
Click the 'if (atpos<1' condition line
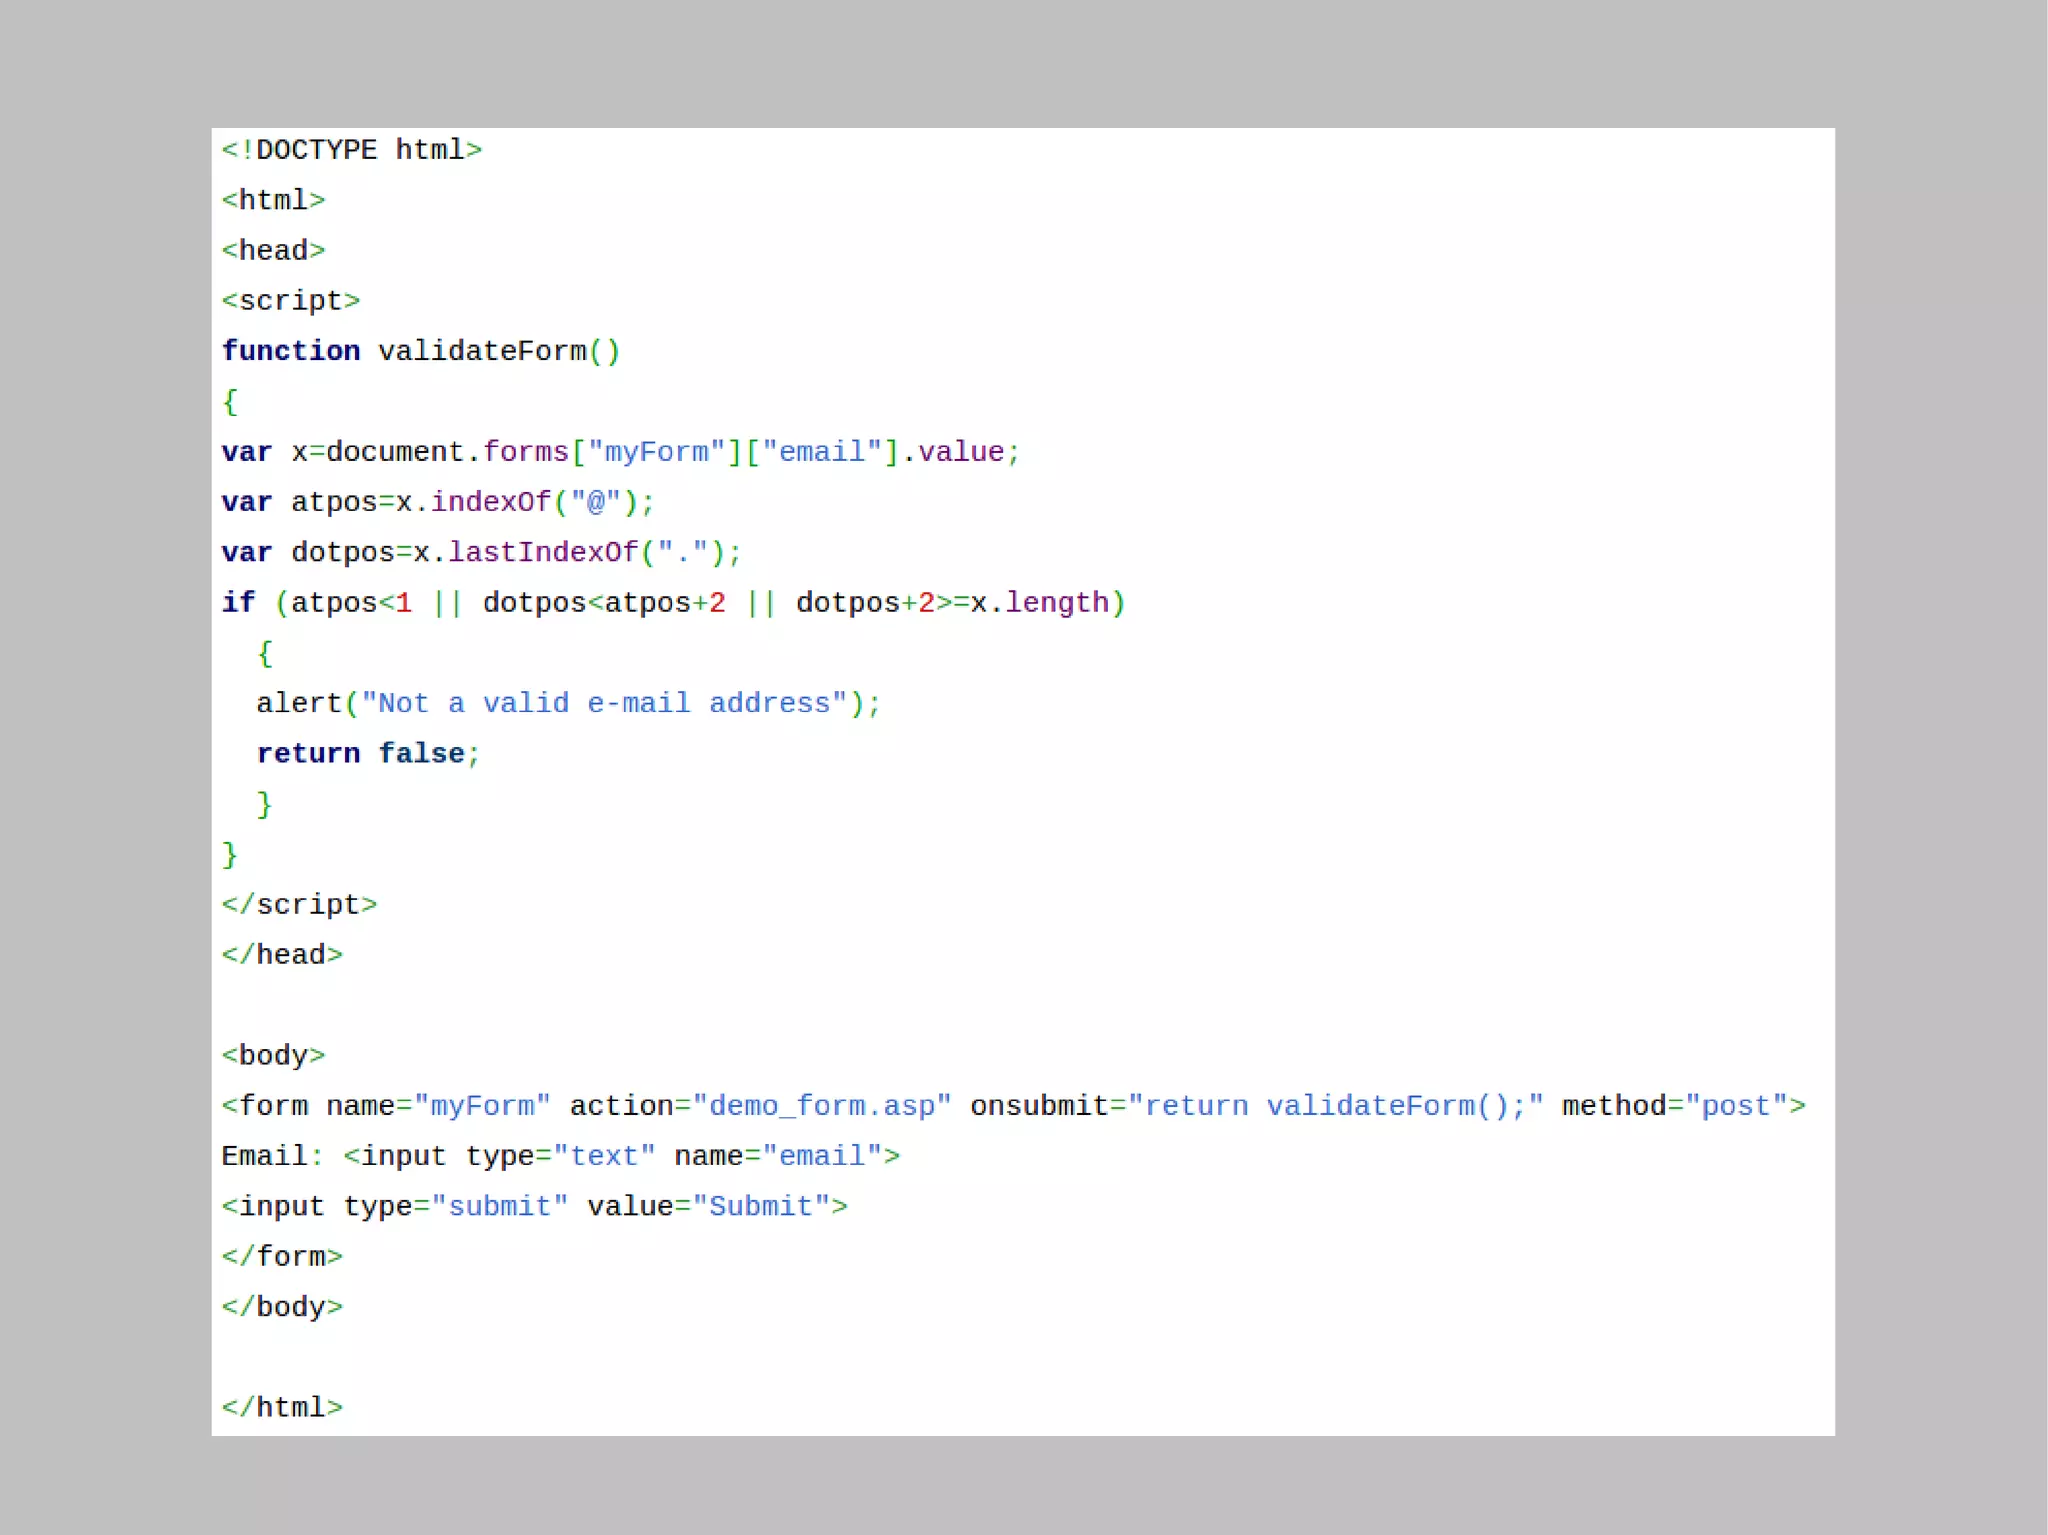click(674, 603)
